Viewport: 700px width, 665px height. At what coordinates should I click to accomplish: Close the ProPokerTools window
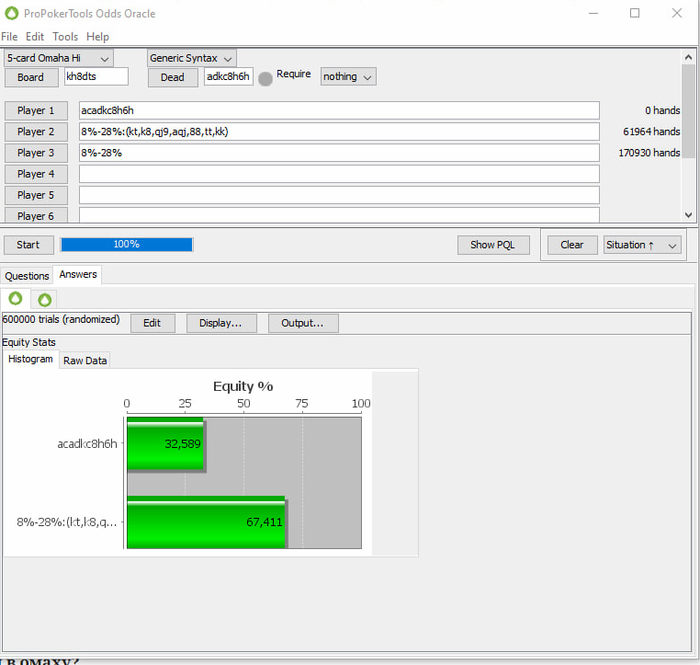(677, 13)
